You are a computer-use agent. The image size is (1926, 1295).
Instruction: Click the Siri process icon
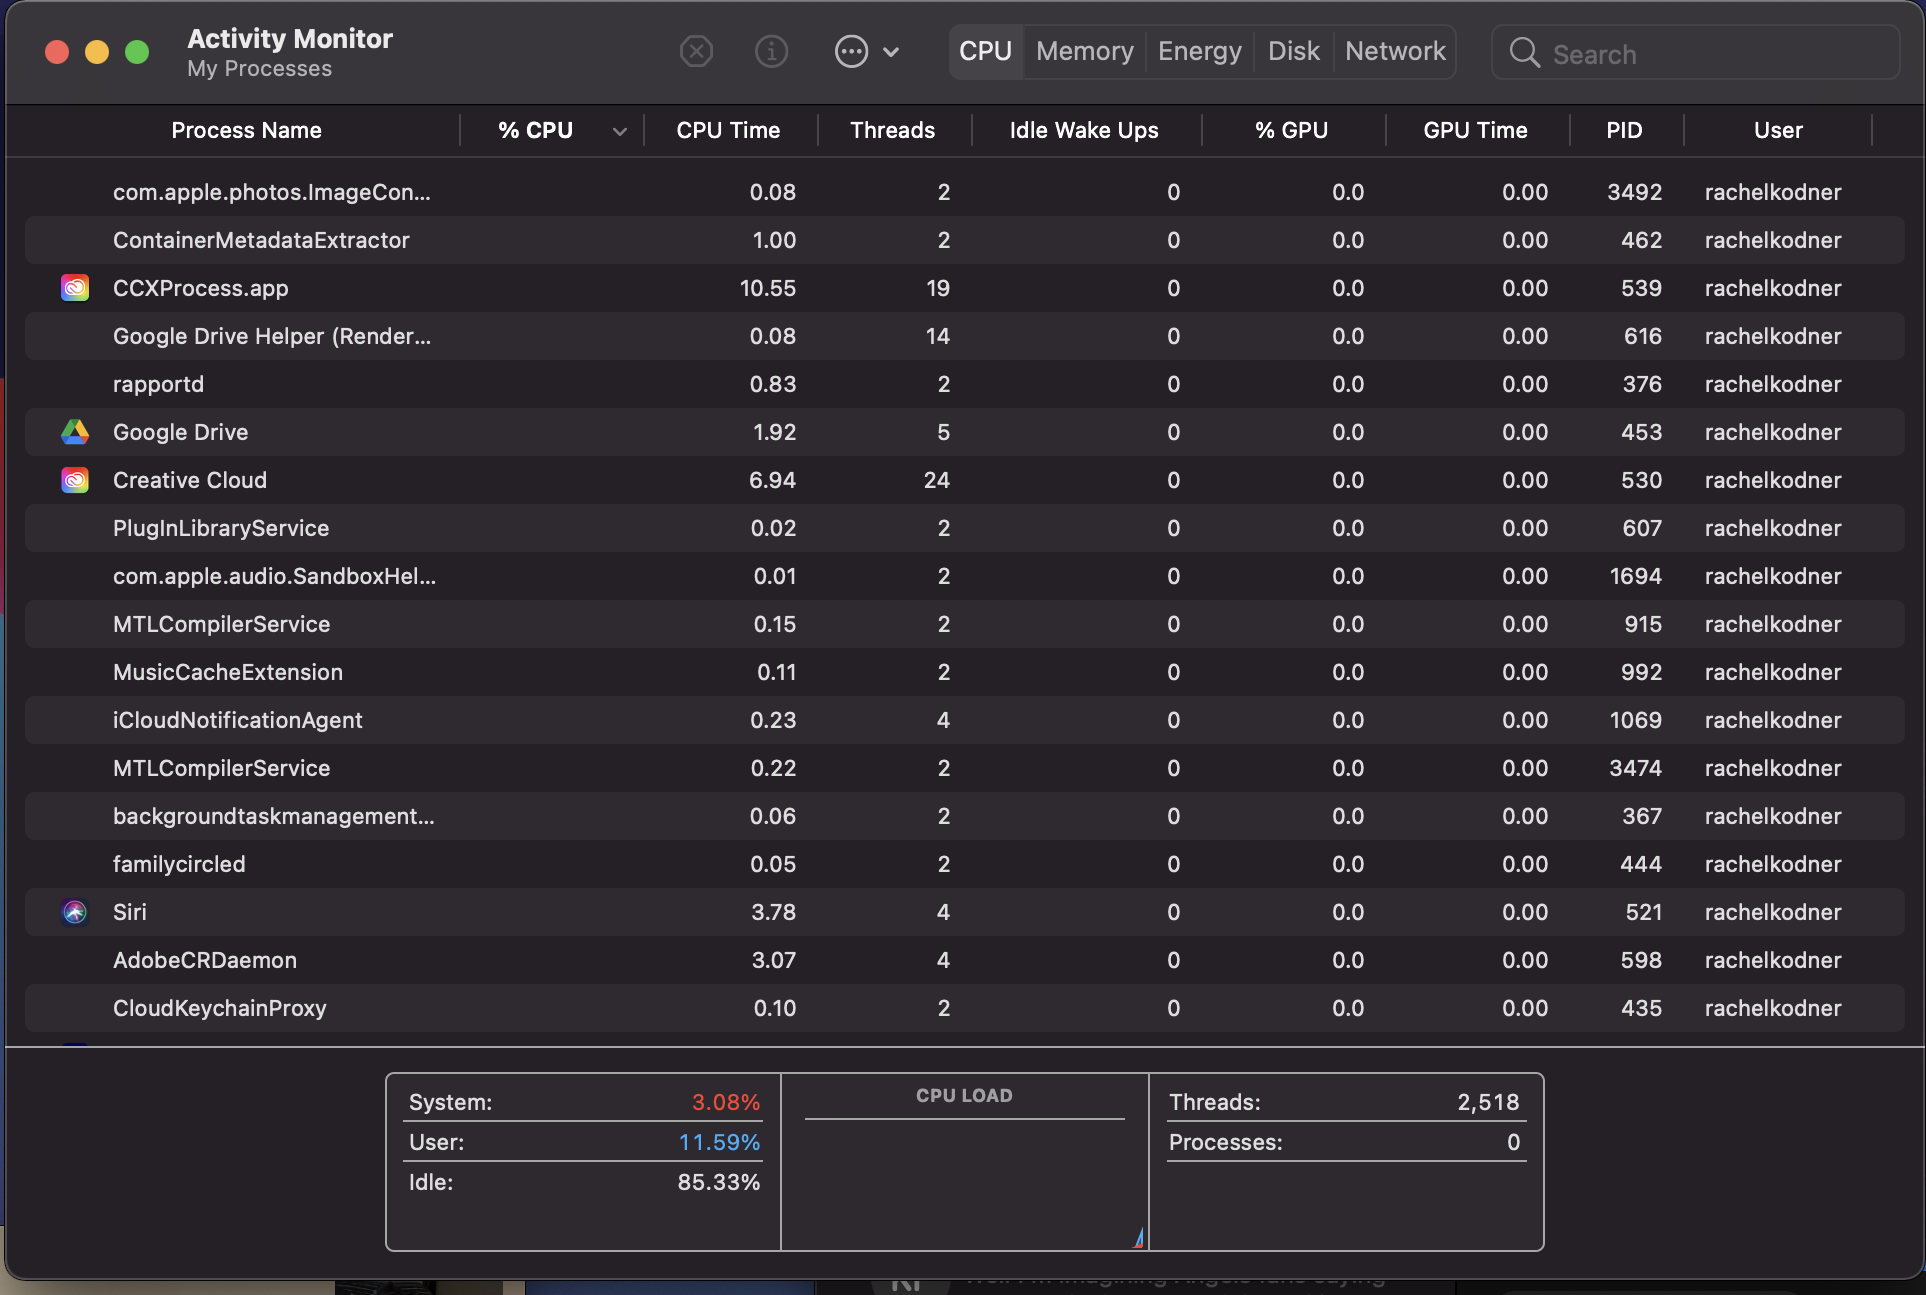click(75, 912)
